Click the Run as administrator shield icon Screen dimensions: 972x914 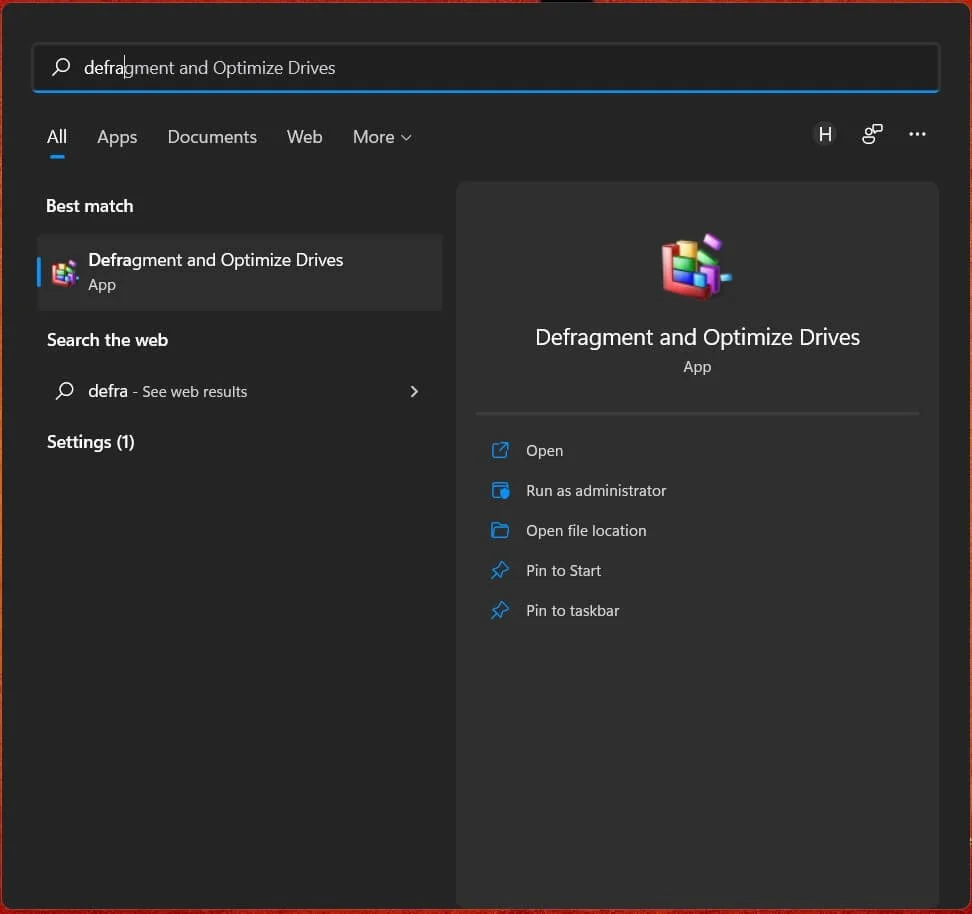click(500, 490)
